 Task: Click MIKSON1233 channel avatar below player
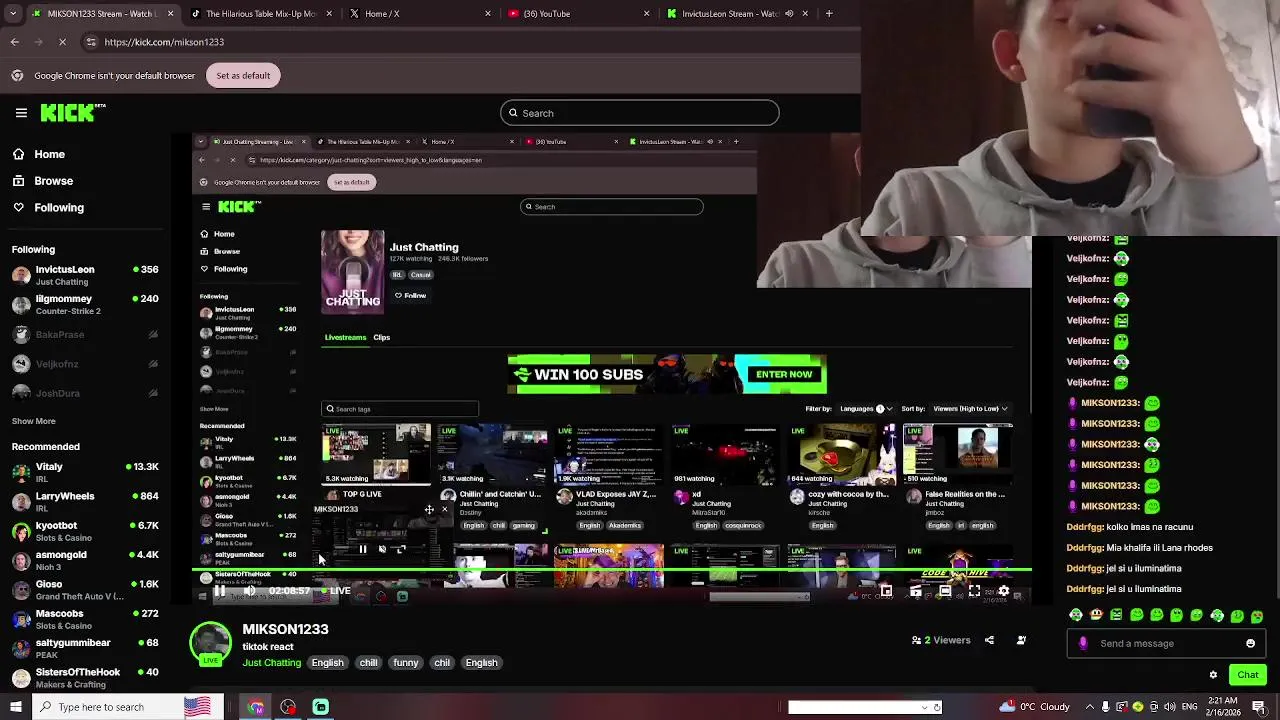coord(210,643)
